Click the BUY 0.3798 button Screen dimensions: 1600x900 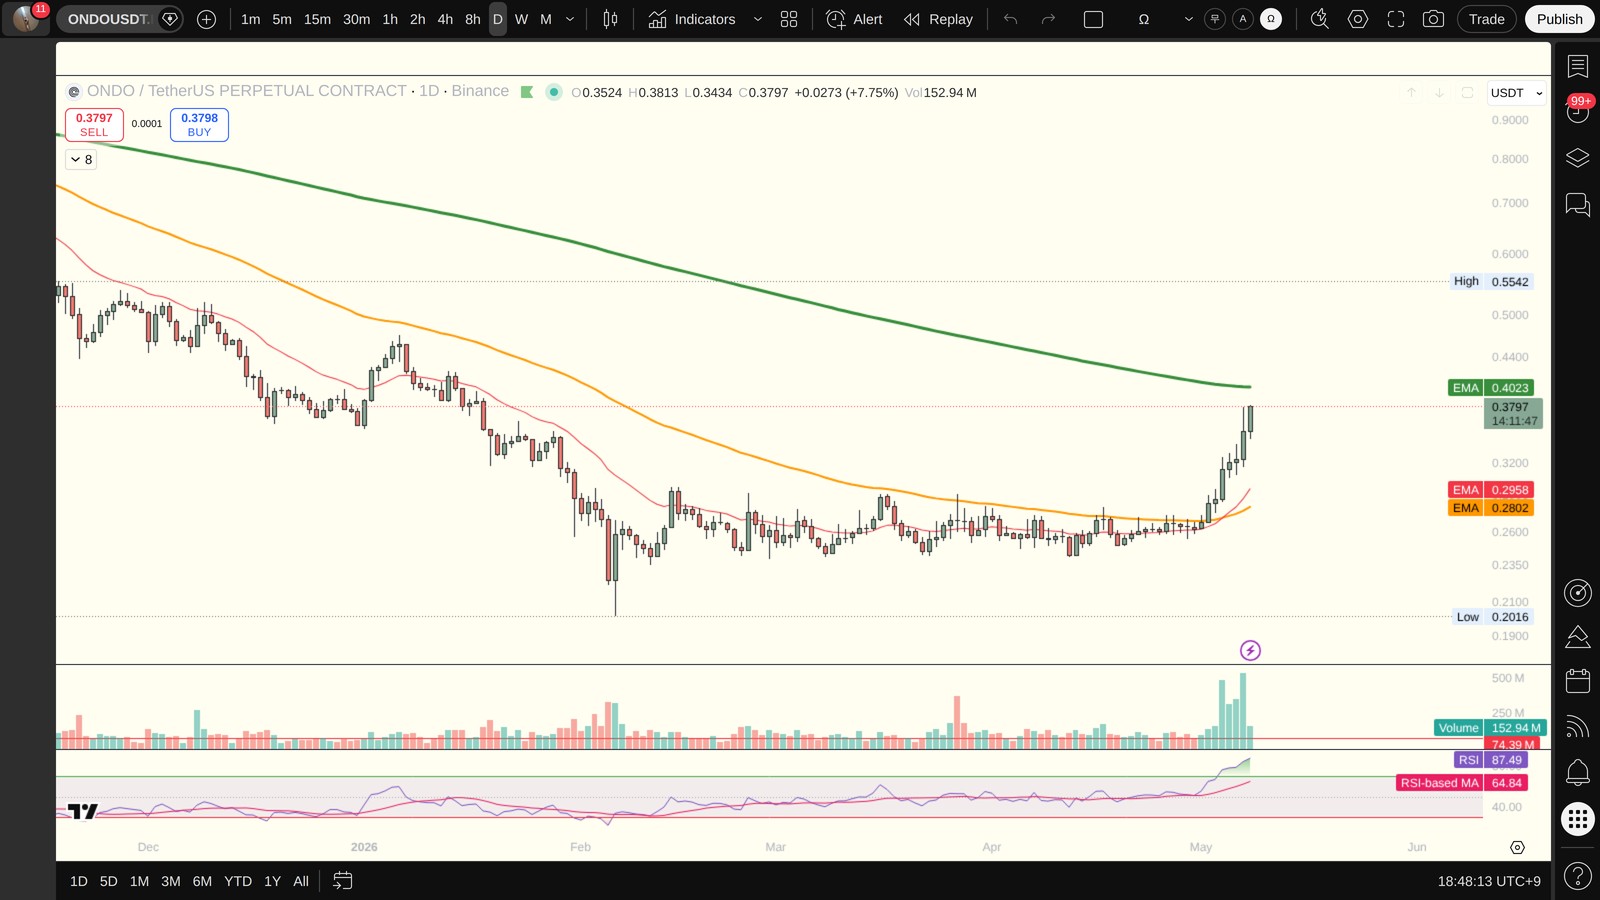tap(199, 125)
